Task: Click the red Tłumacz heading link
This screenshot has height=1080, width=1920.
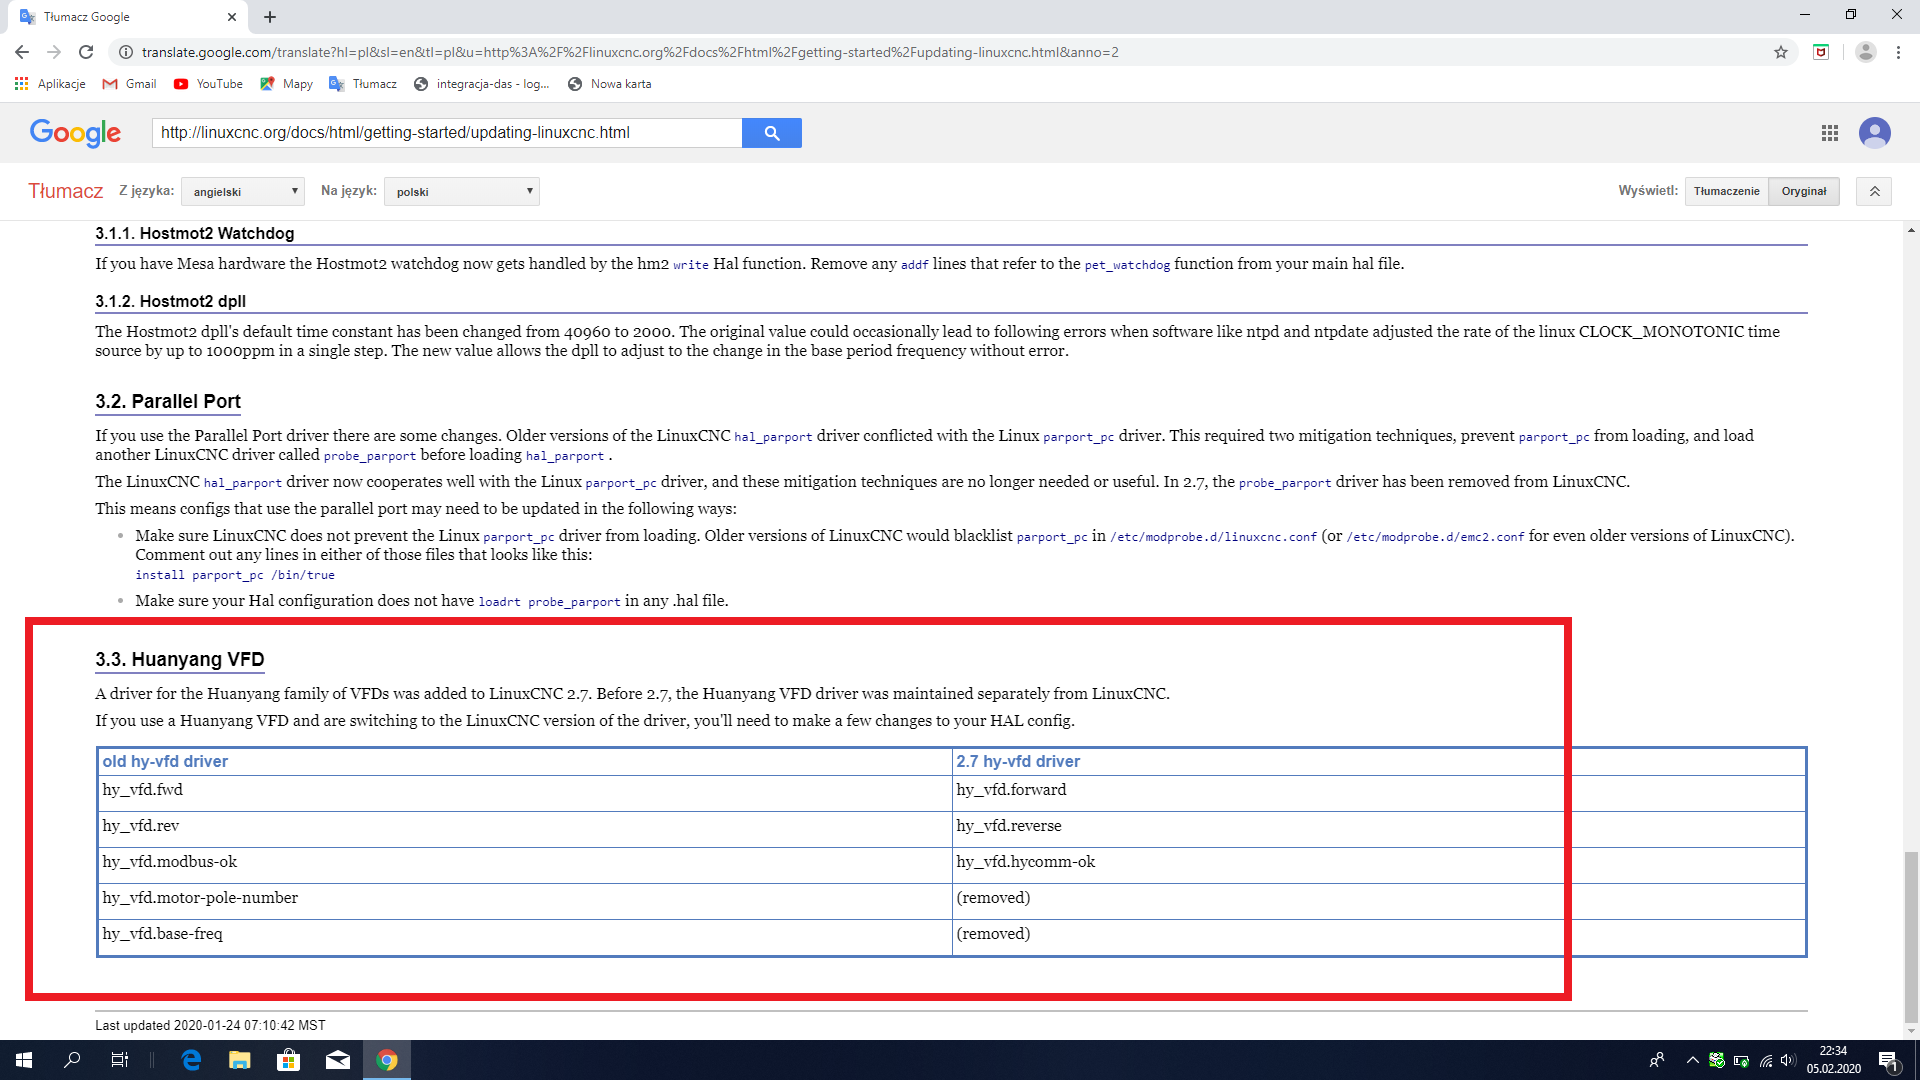Action: (65, 191)
